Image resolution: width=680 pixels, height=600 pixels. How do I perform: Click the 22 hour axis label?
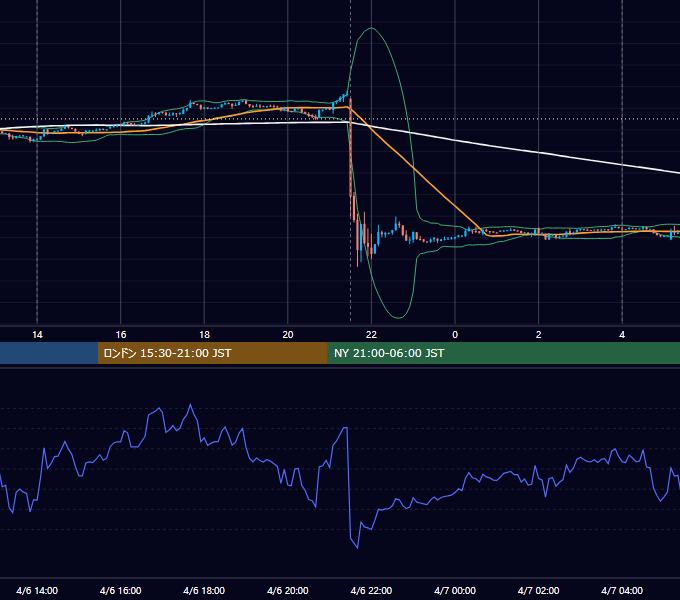point(371,335)
